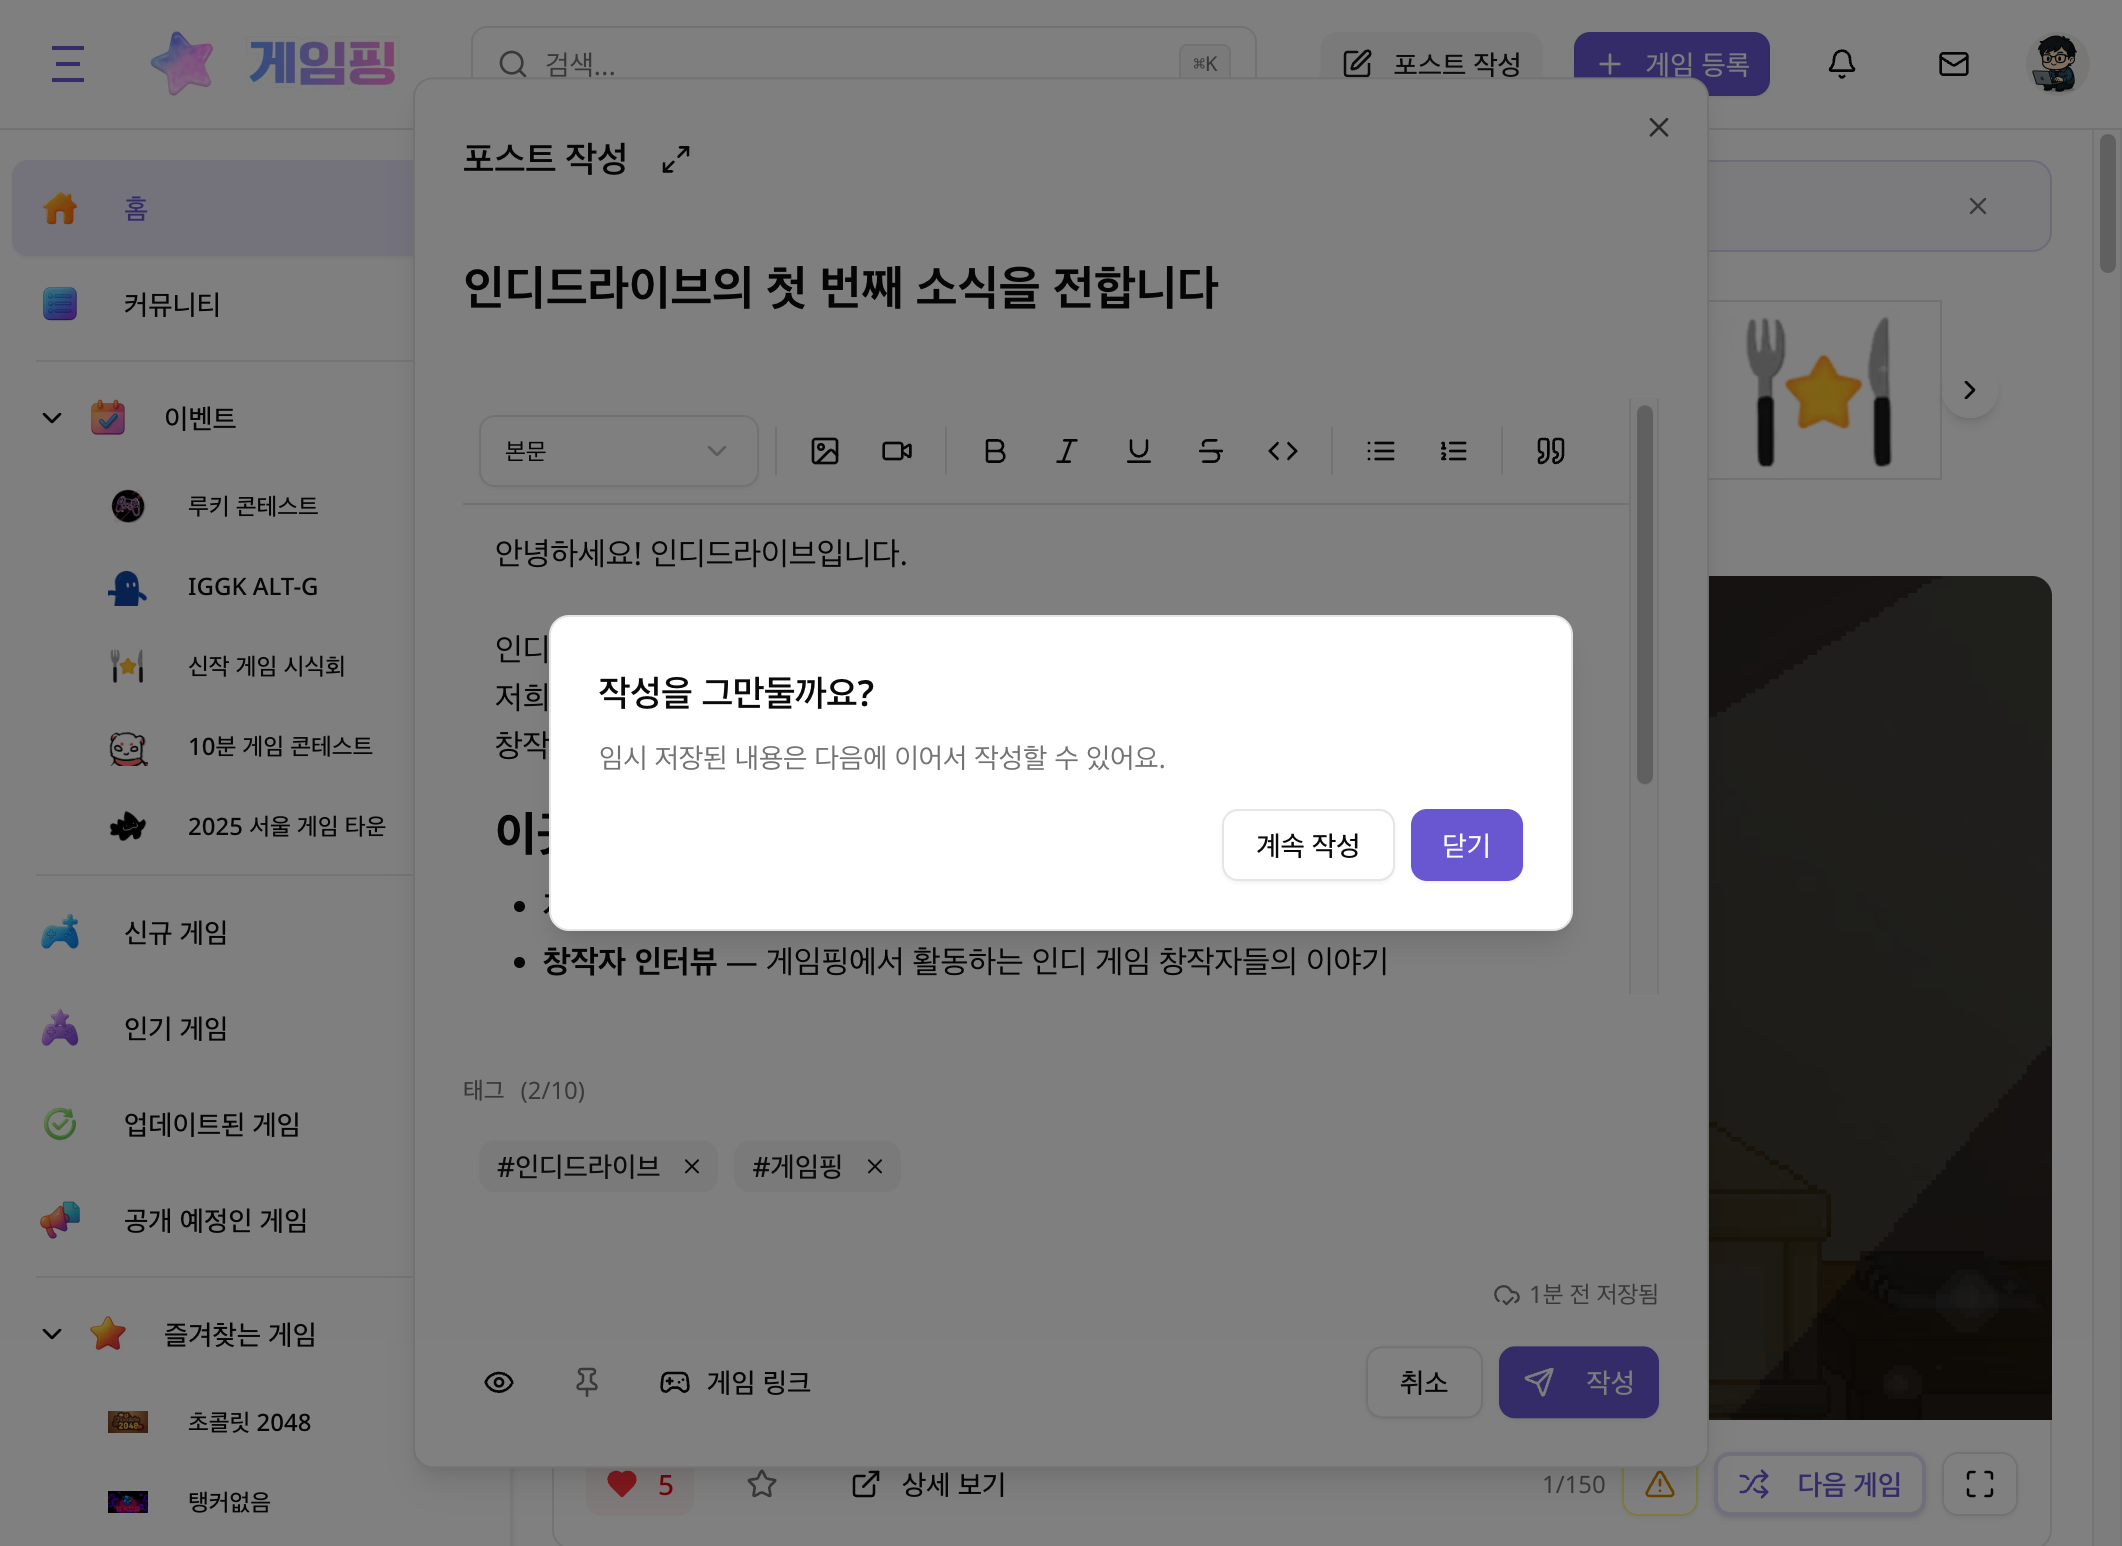
Task: Toggle bold formatting in the editor
Action: [x=993, y=451]
